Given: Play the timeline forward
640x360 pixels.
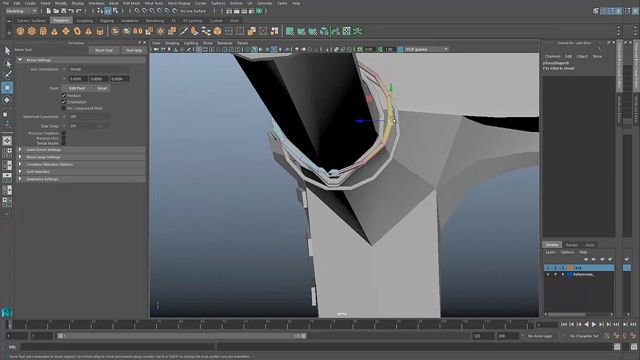Looking at the screenshot, I should pyautogui.click(x=594, y=324).
